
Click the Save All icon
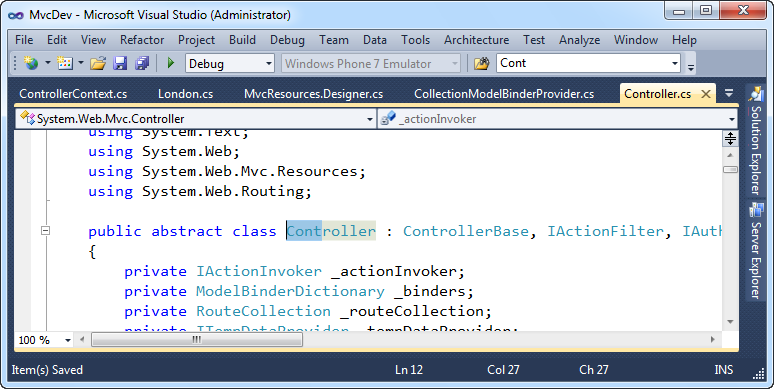(143, 63)
